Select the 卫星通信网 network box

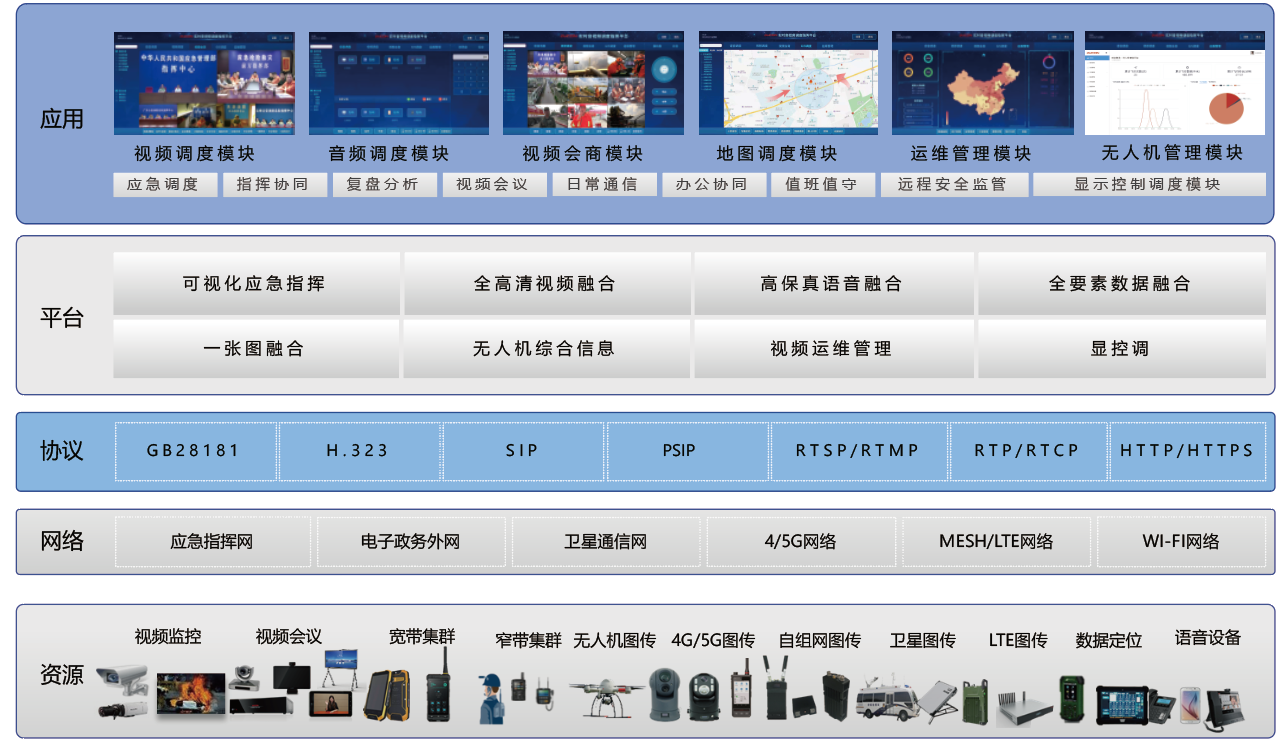click(x=606, y=542)
